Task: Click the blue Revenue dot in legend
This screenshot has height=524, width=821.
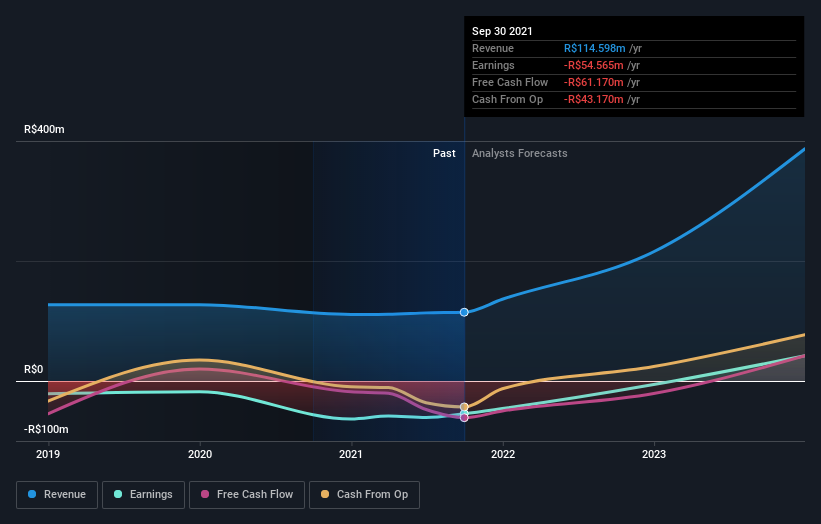Action: point(32,494)
